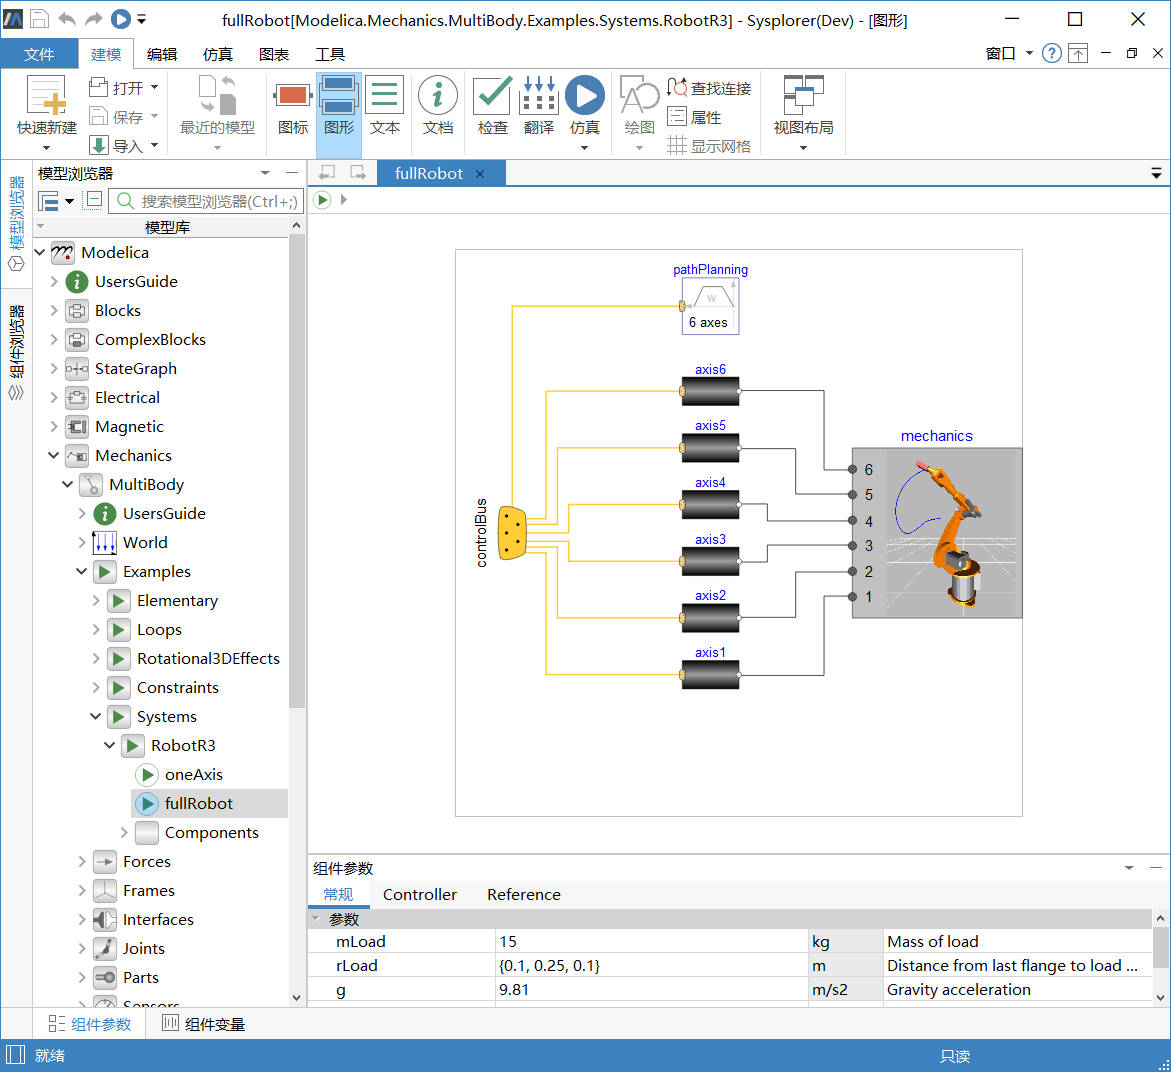Toggle Show Grid (显示网格) option
Viewport: 1171px width, 1072px height.
[x=709, y=146]
